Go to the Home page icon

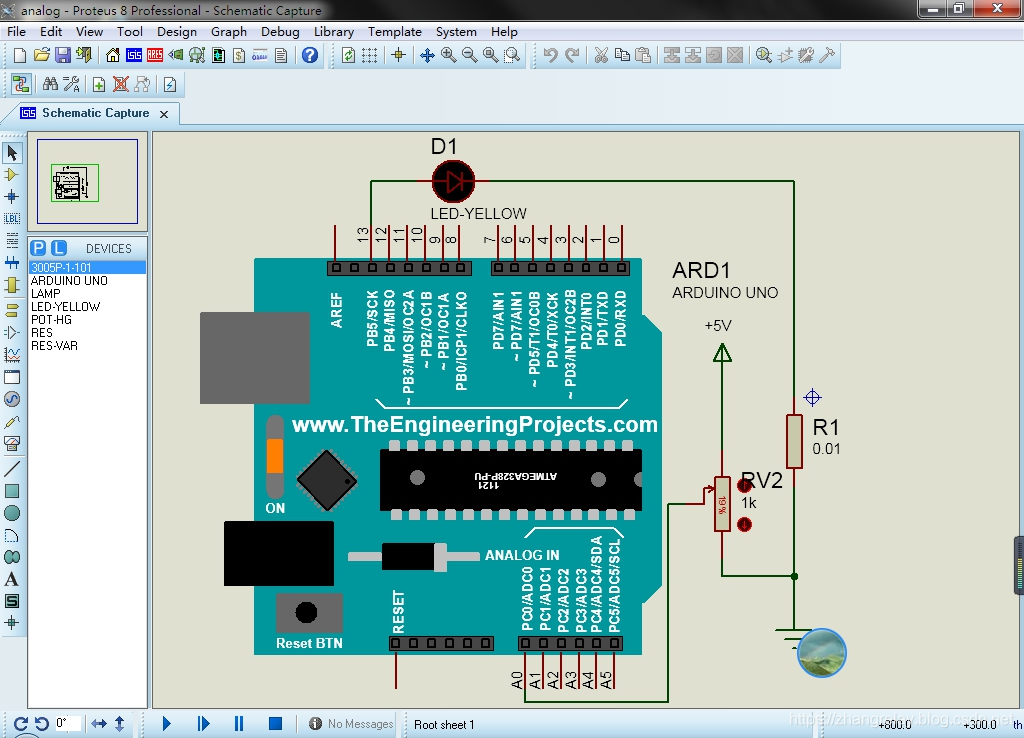(113, 56)
